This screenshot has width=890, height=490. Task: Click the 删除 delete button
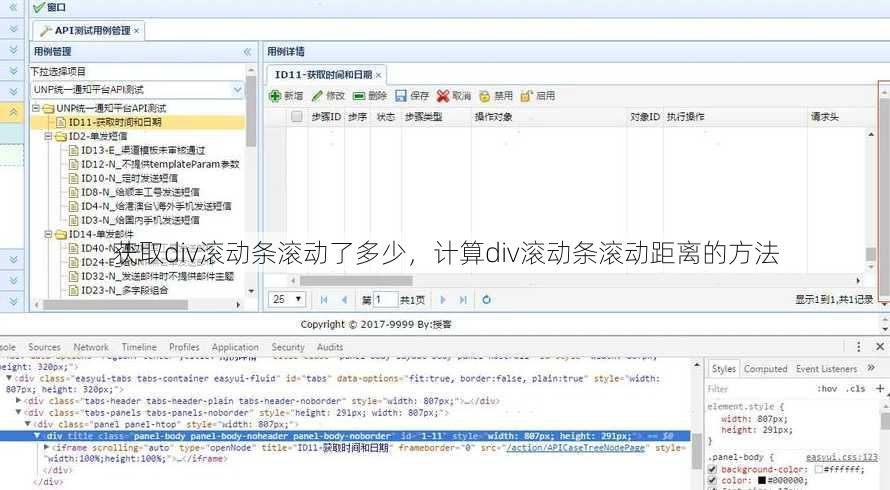click(370, 96)
